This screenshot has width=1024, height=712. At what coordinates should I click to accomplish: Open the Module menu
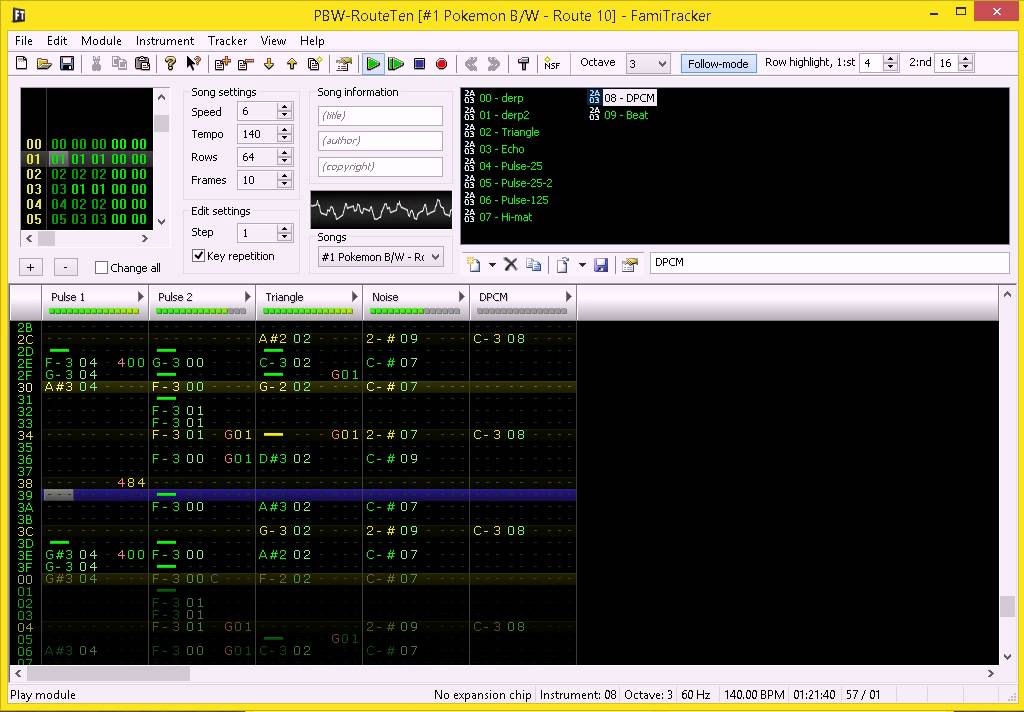click(x=101, y=40)
